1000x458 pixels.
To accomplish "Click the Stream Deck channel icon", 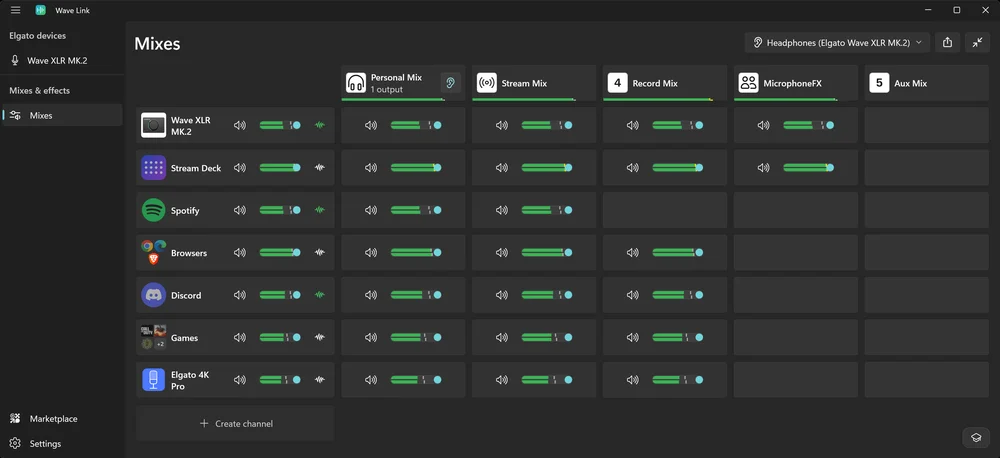I will (153, 168).
